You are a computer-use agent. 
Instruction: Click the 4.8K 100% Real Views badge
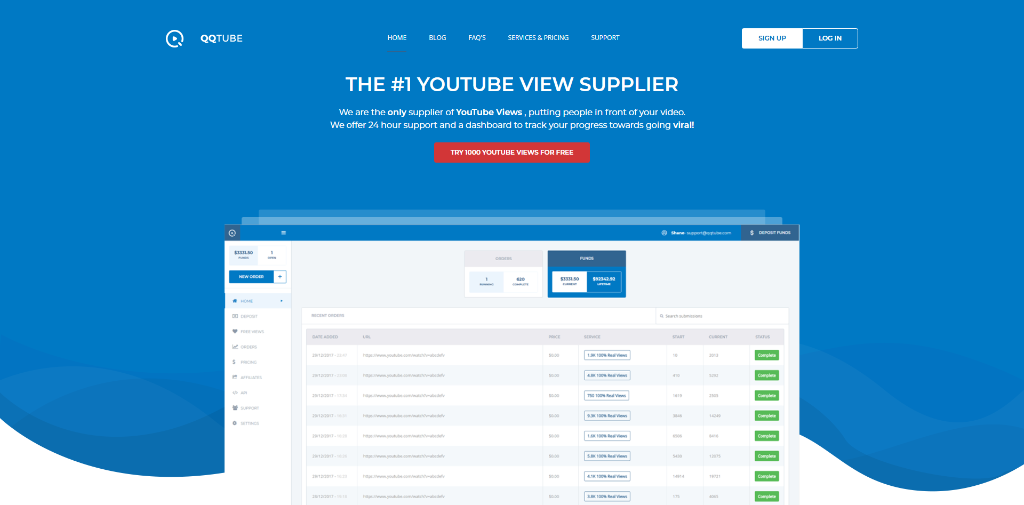tap(607, 376)
